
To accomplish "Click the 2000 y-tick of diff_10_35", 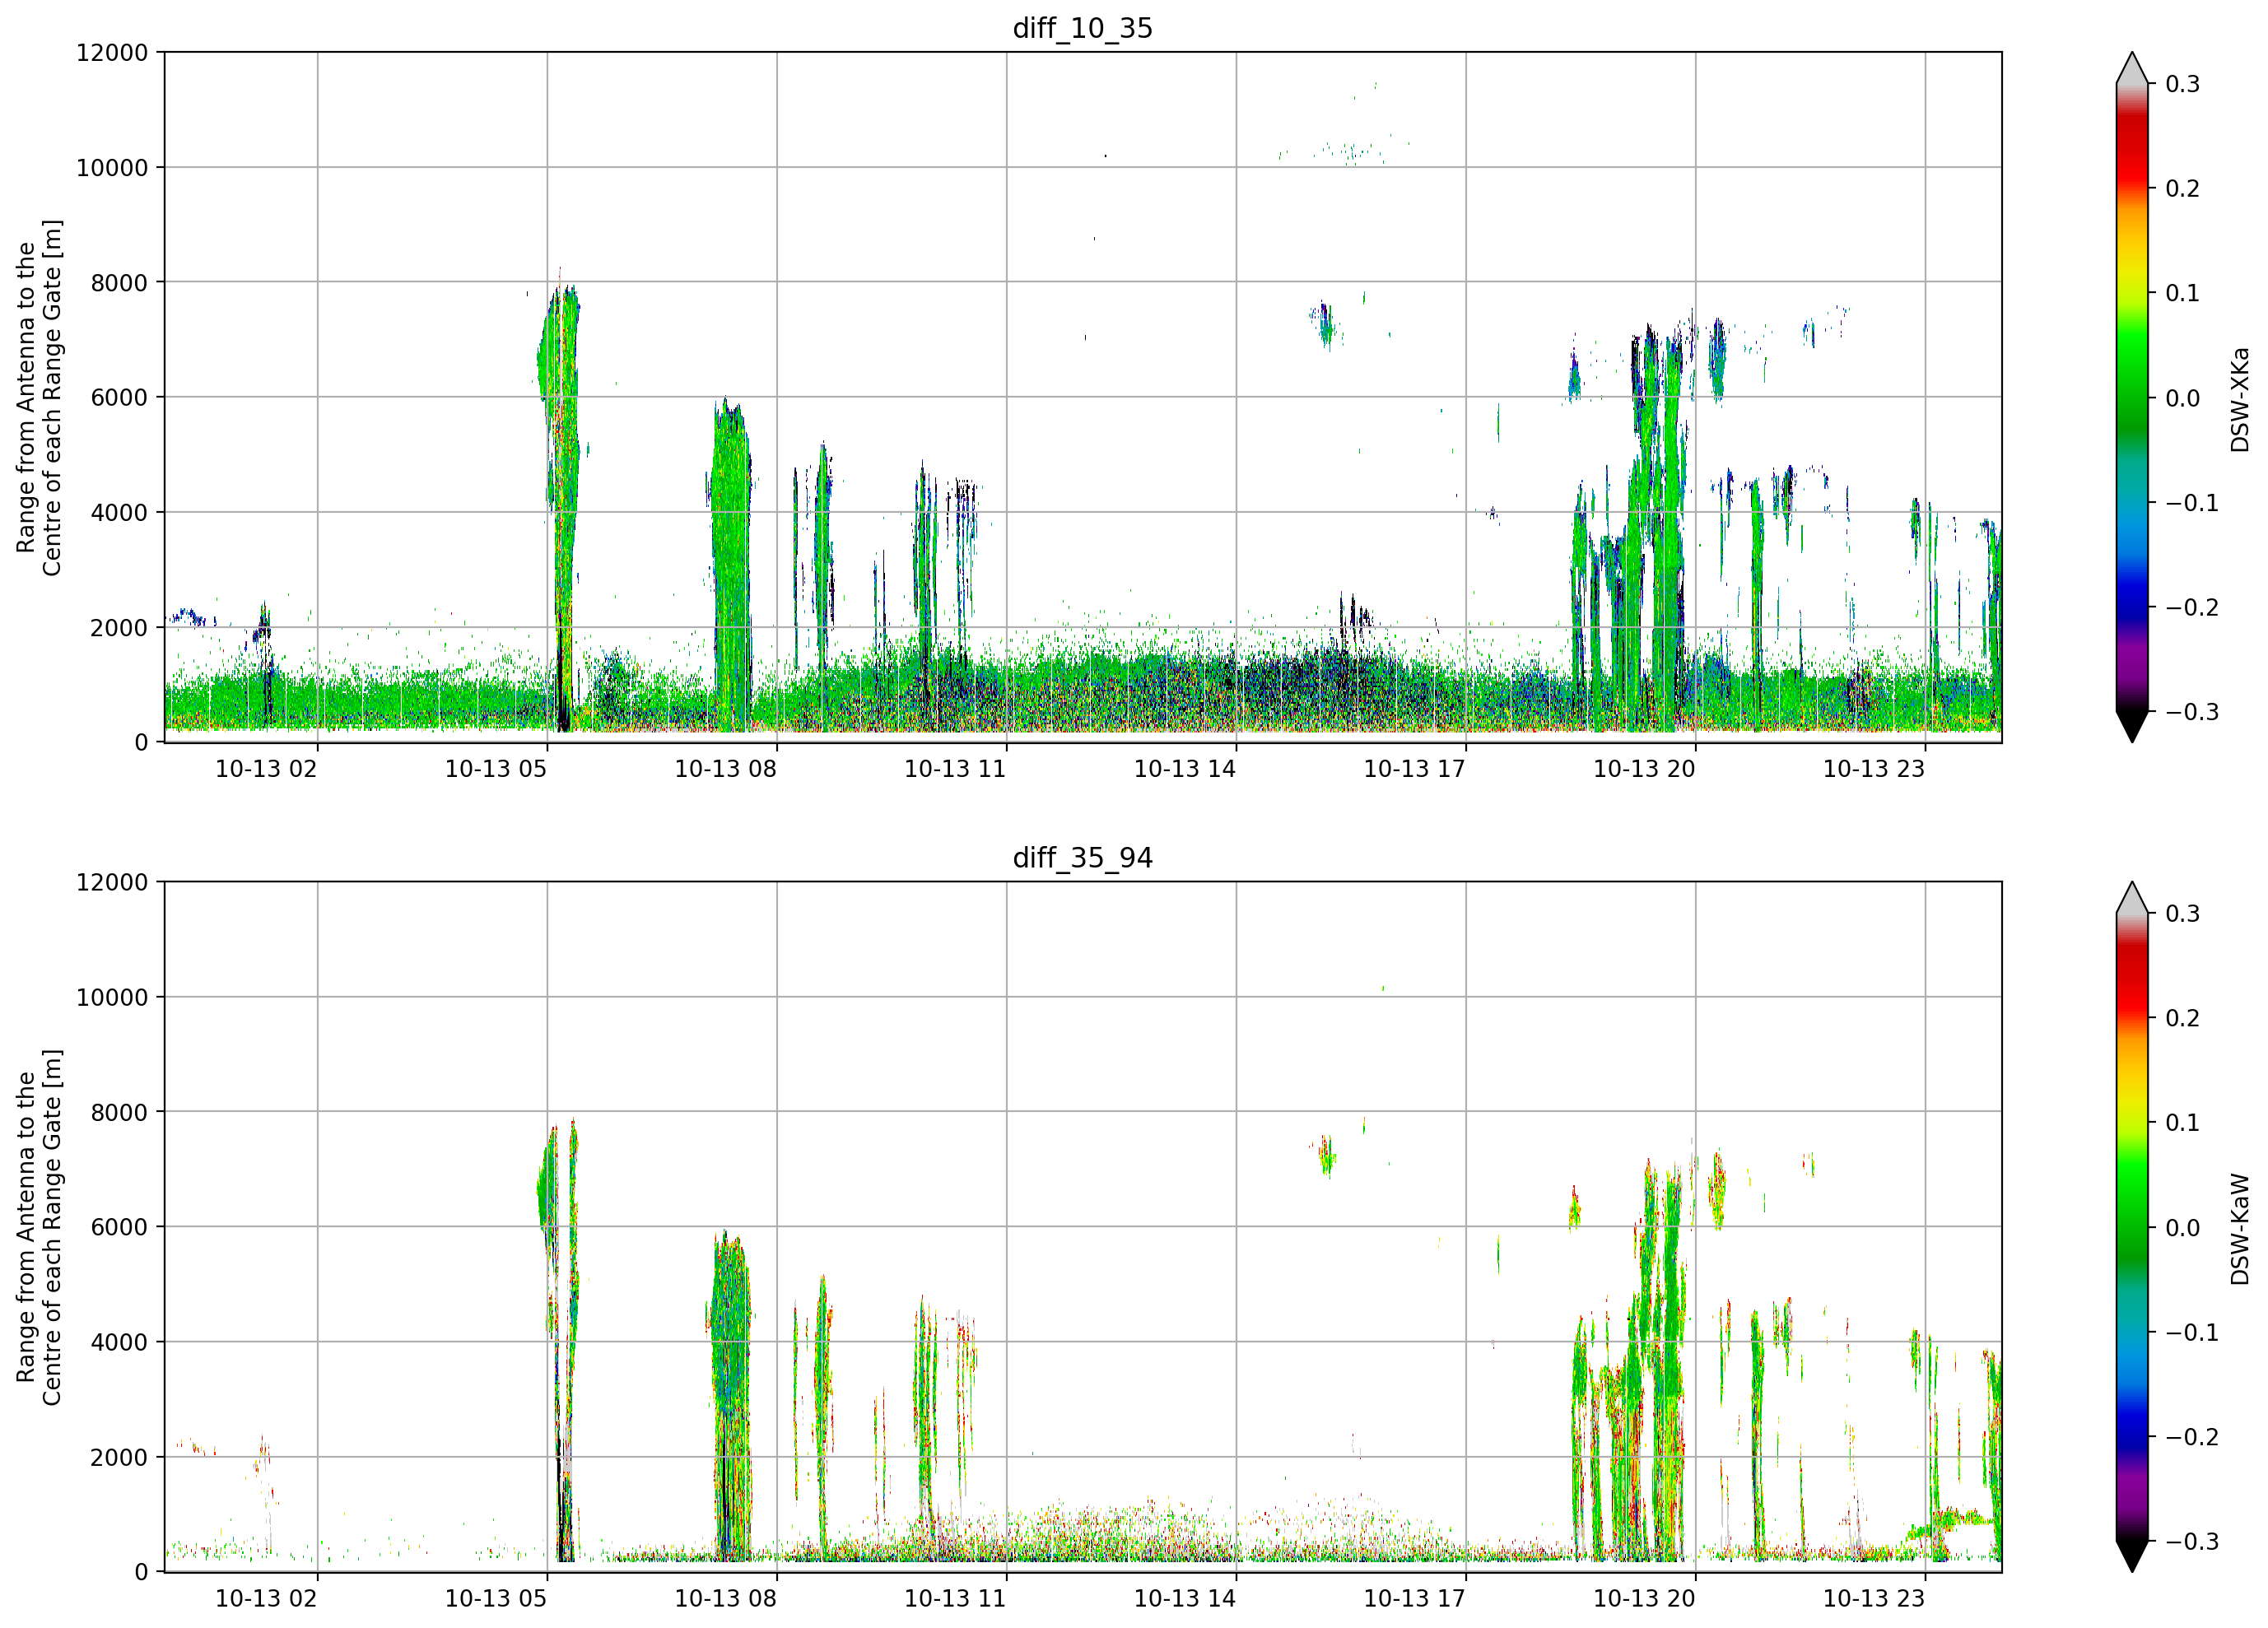I will click(x=119, y=628).
